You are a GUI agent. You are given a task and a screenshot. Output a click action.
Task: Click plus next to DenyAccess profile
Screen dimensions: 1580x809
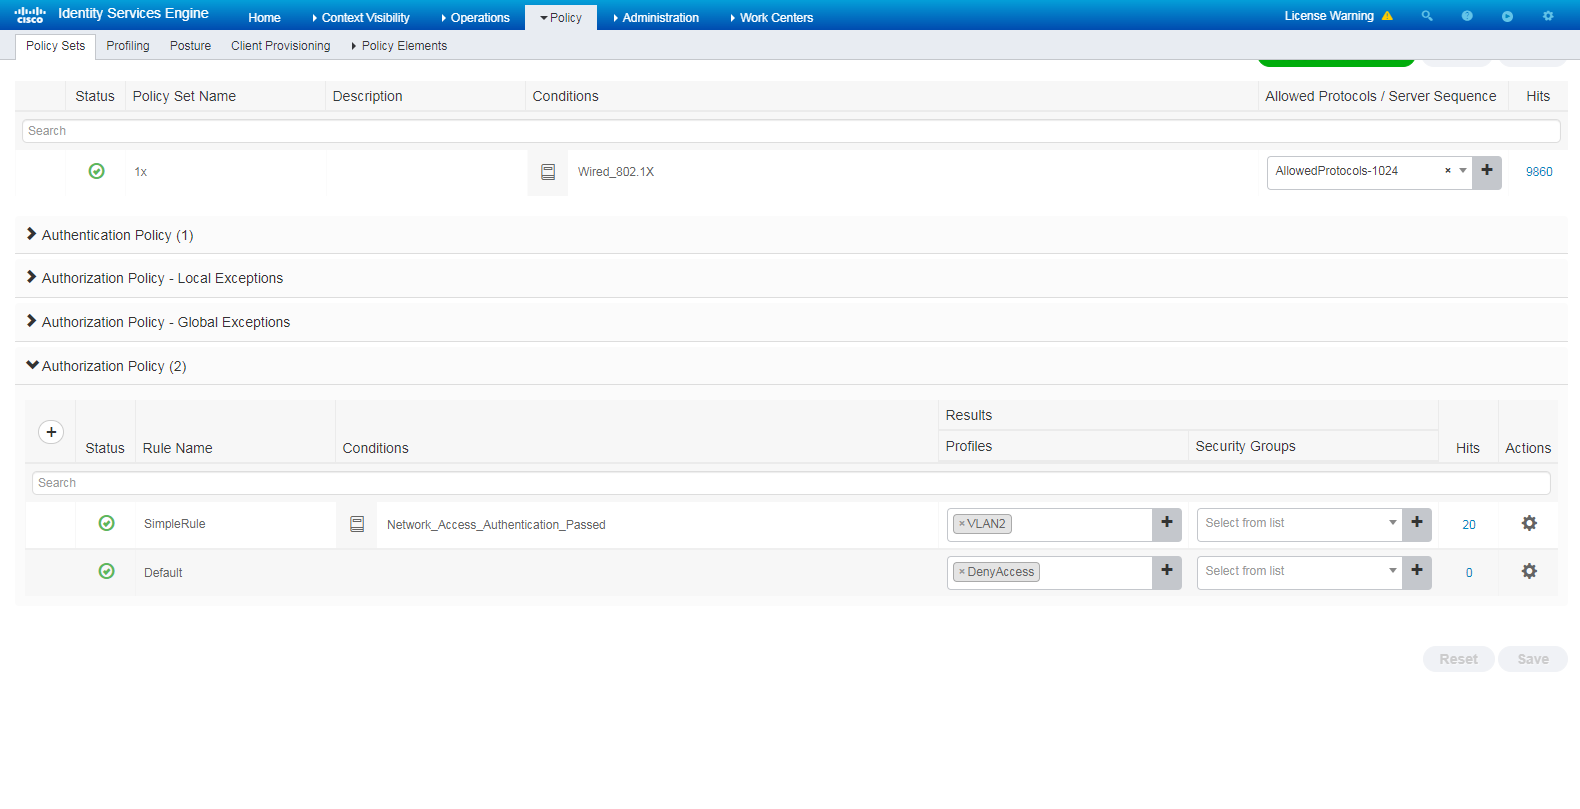coord(1167,571)
